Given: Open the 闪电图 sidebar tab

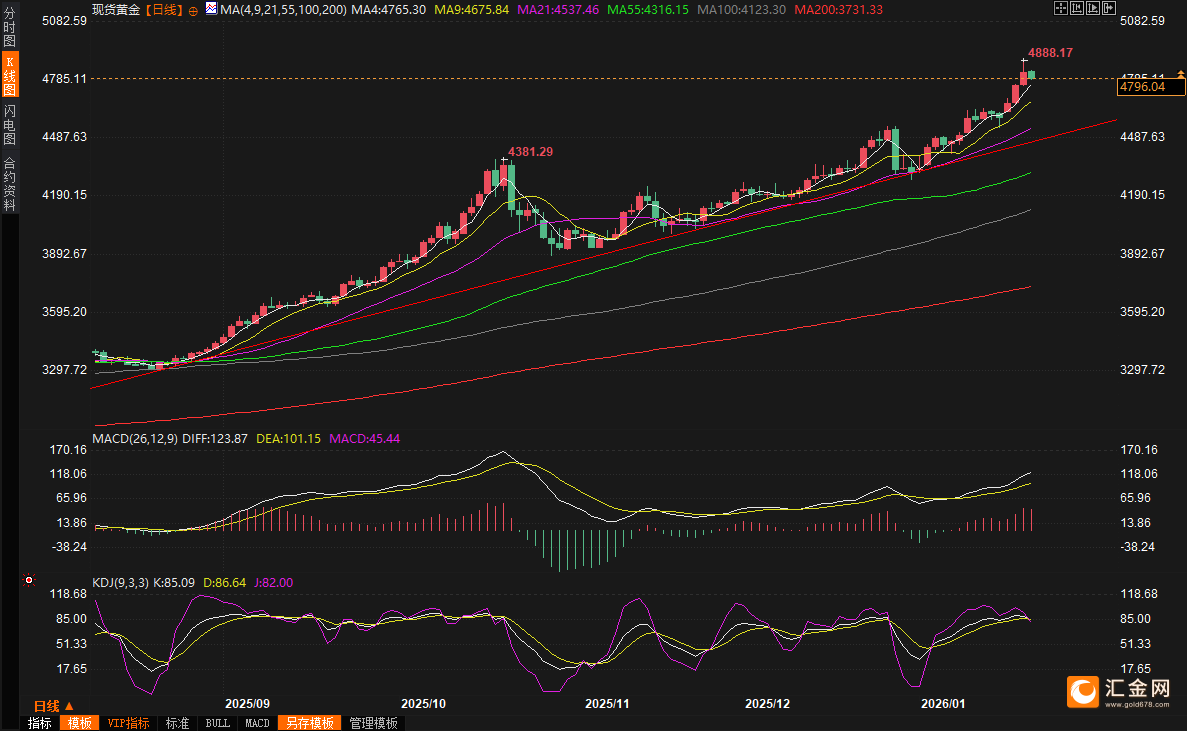Looking at the screenshot, I should tap(10, 125).
